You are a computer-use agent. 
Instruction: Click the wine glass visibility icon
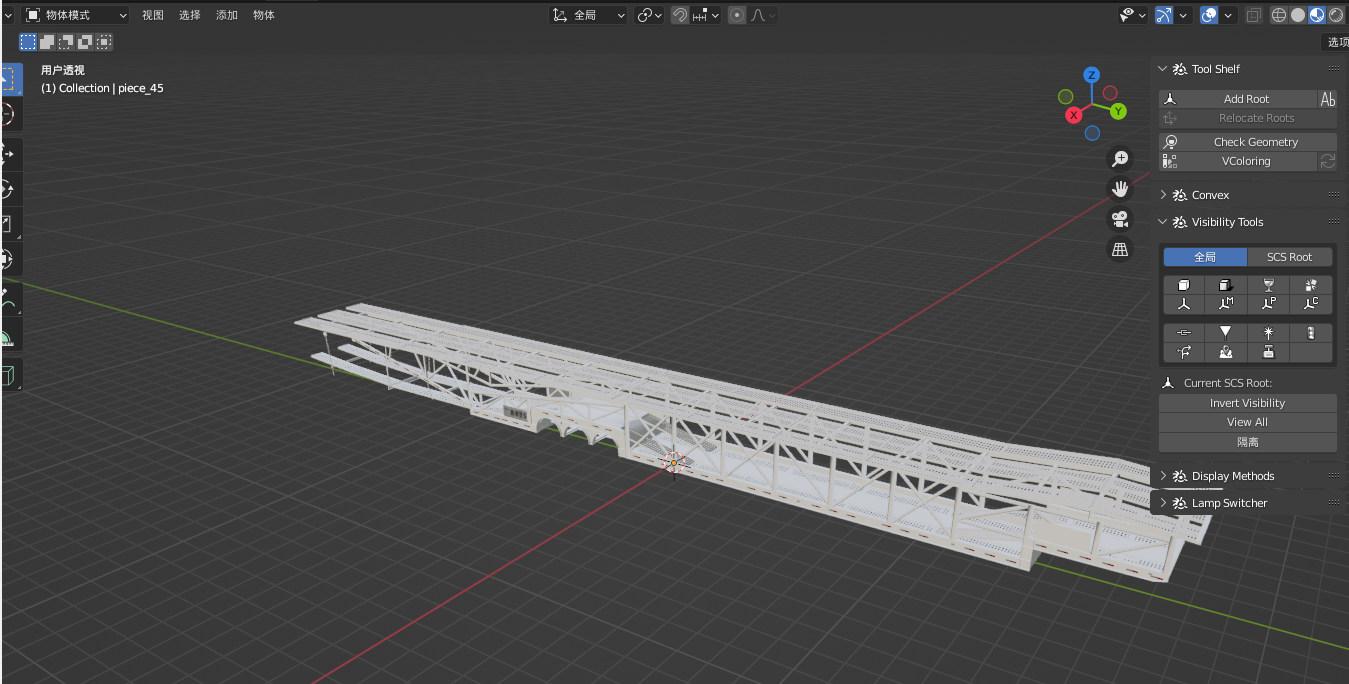pyautogui.click(x=1268, y=286)
